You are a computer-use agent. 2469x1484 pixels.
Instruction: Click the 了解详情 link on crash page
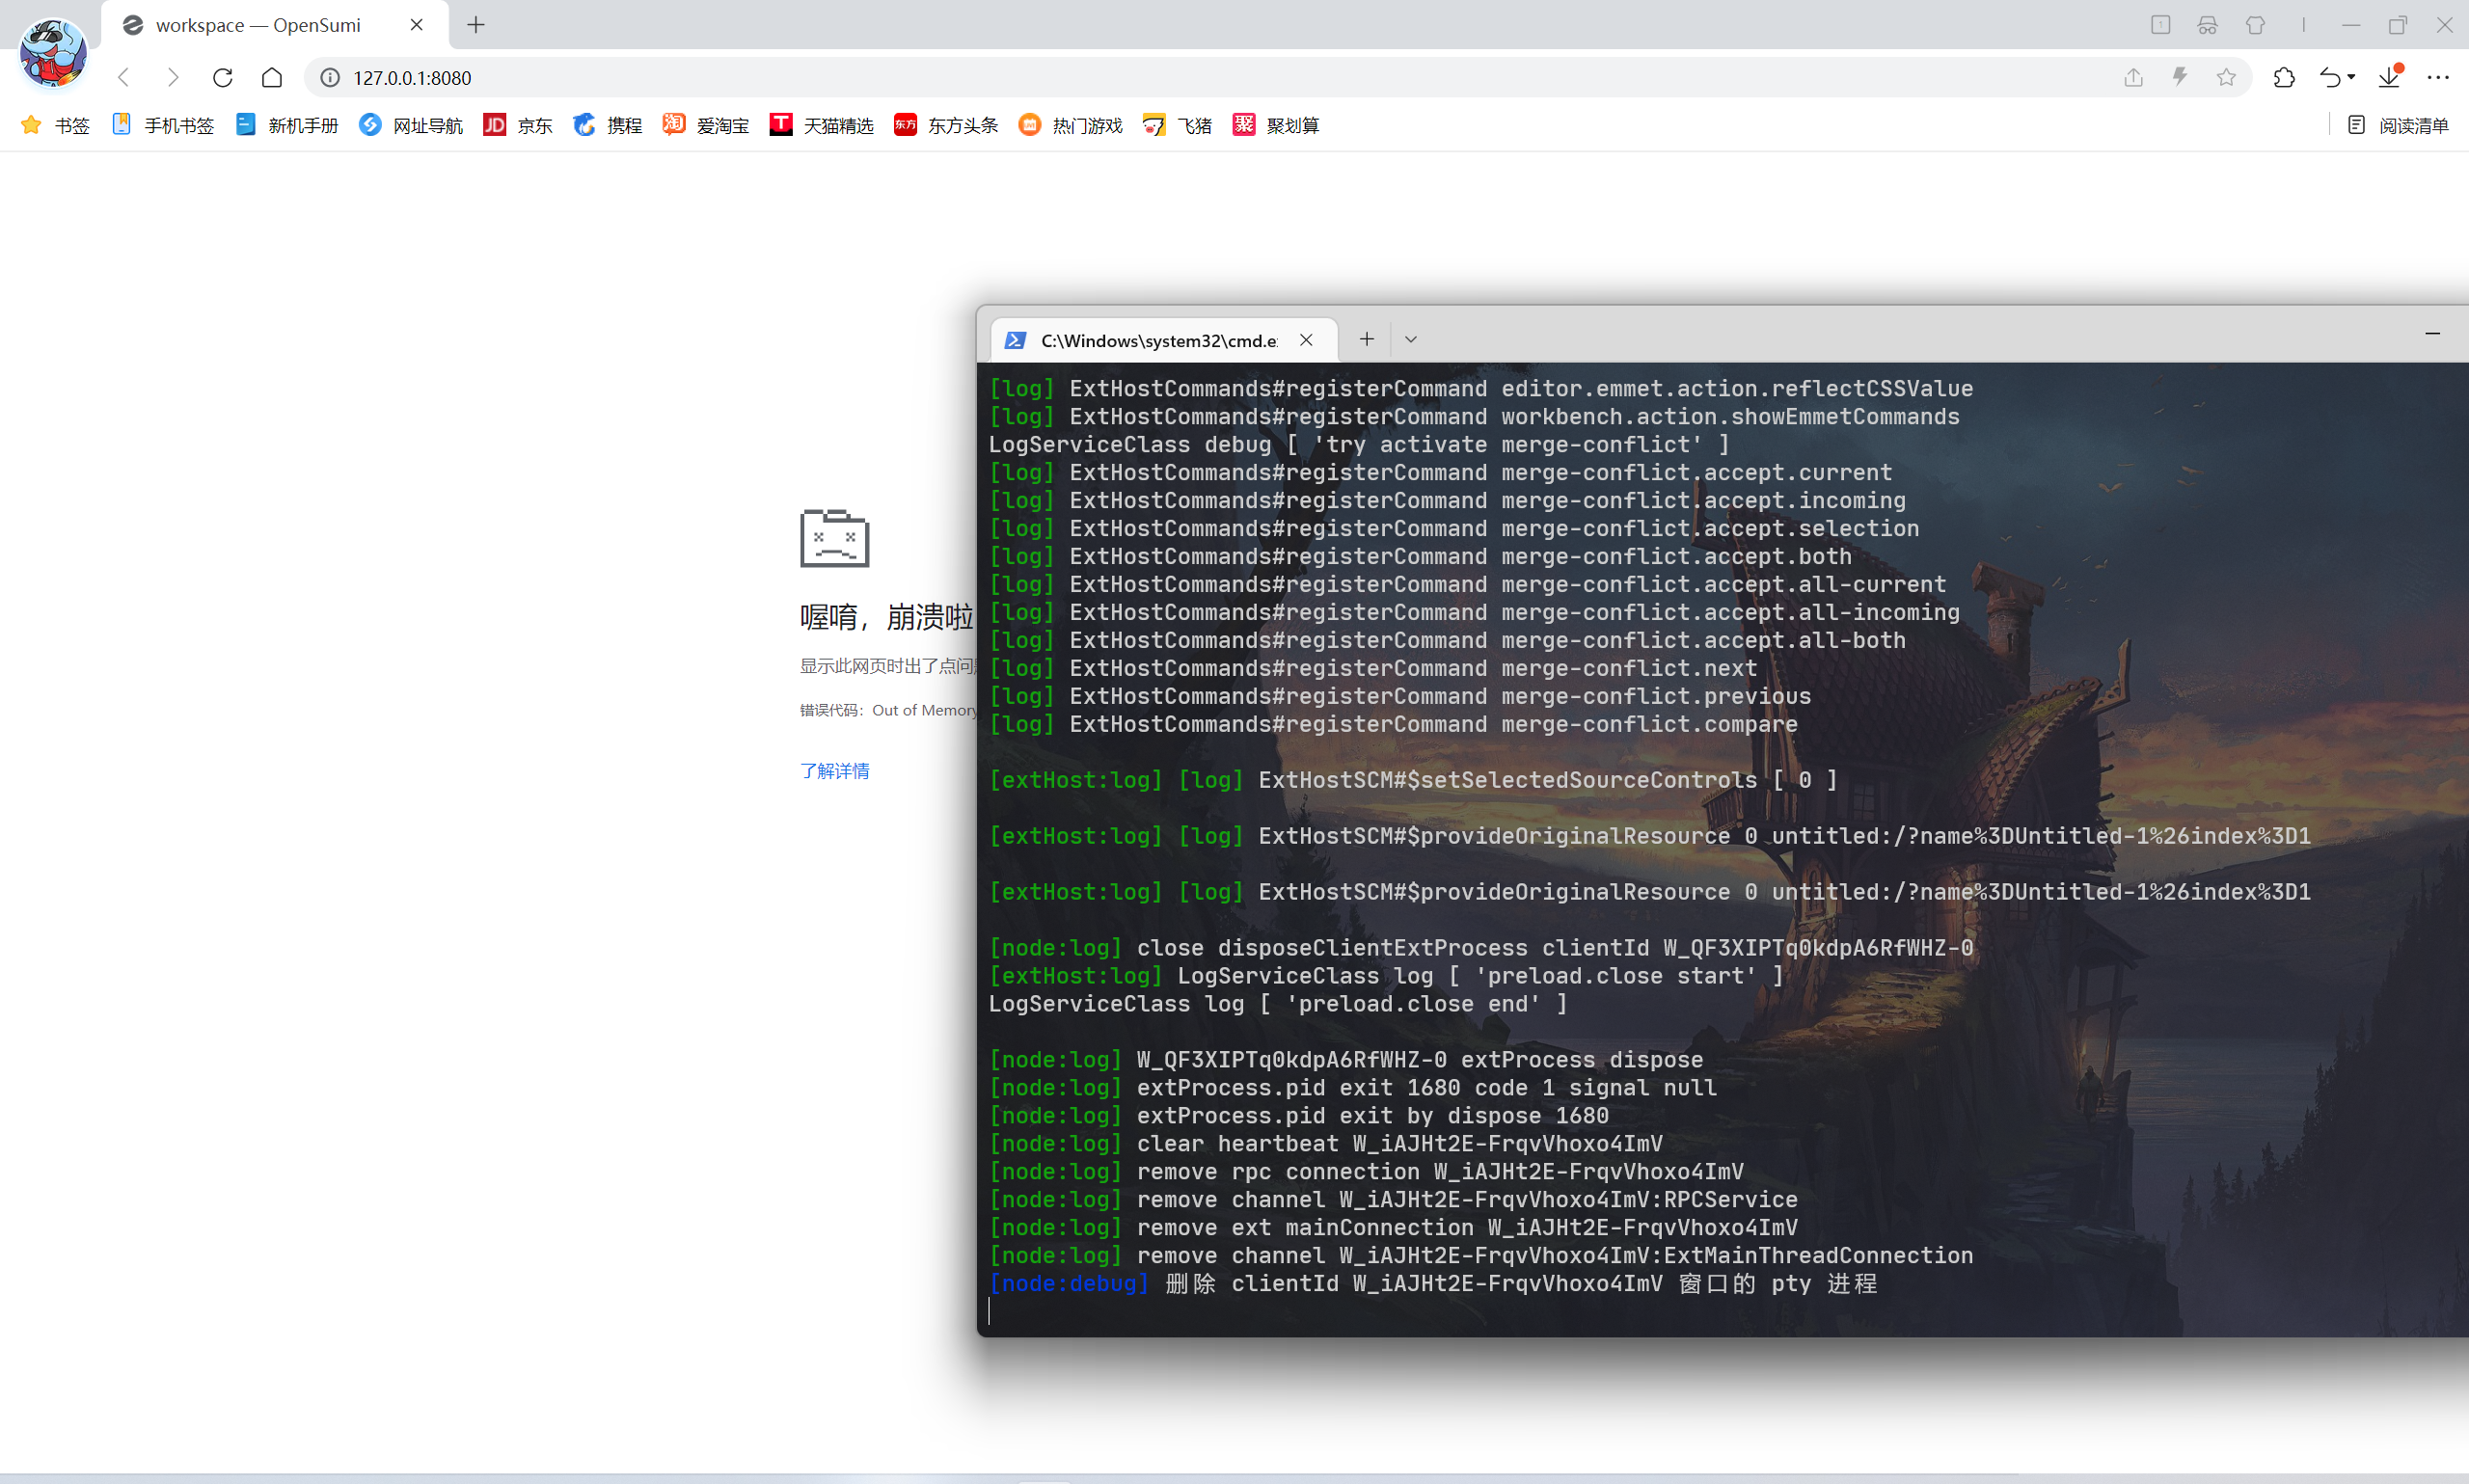tap(835, 771)
